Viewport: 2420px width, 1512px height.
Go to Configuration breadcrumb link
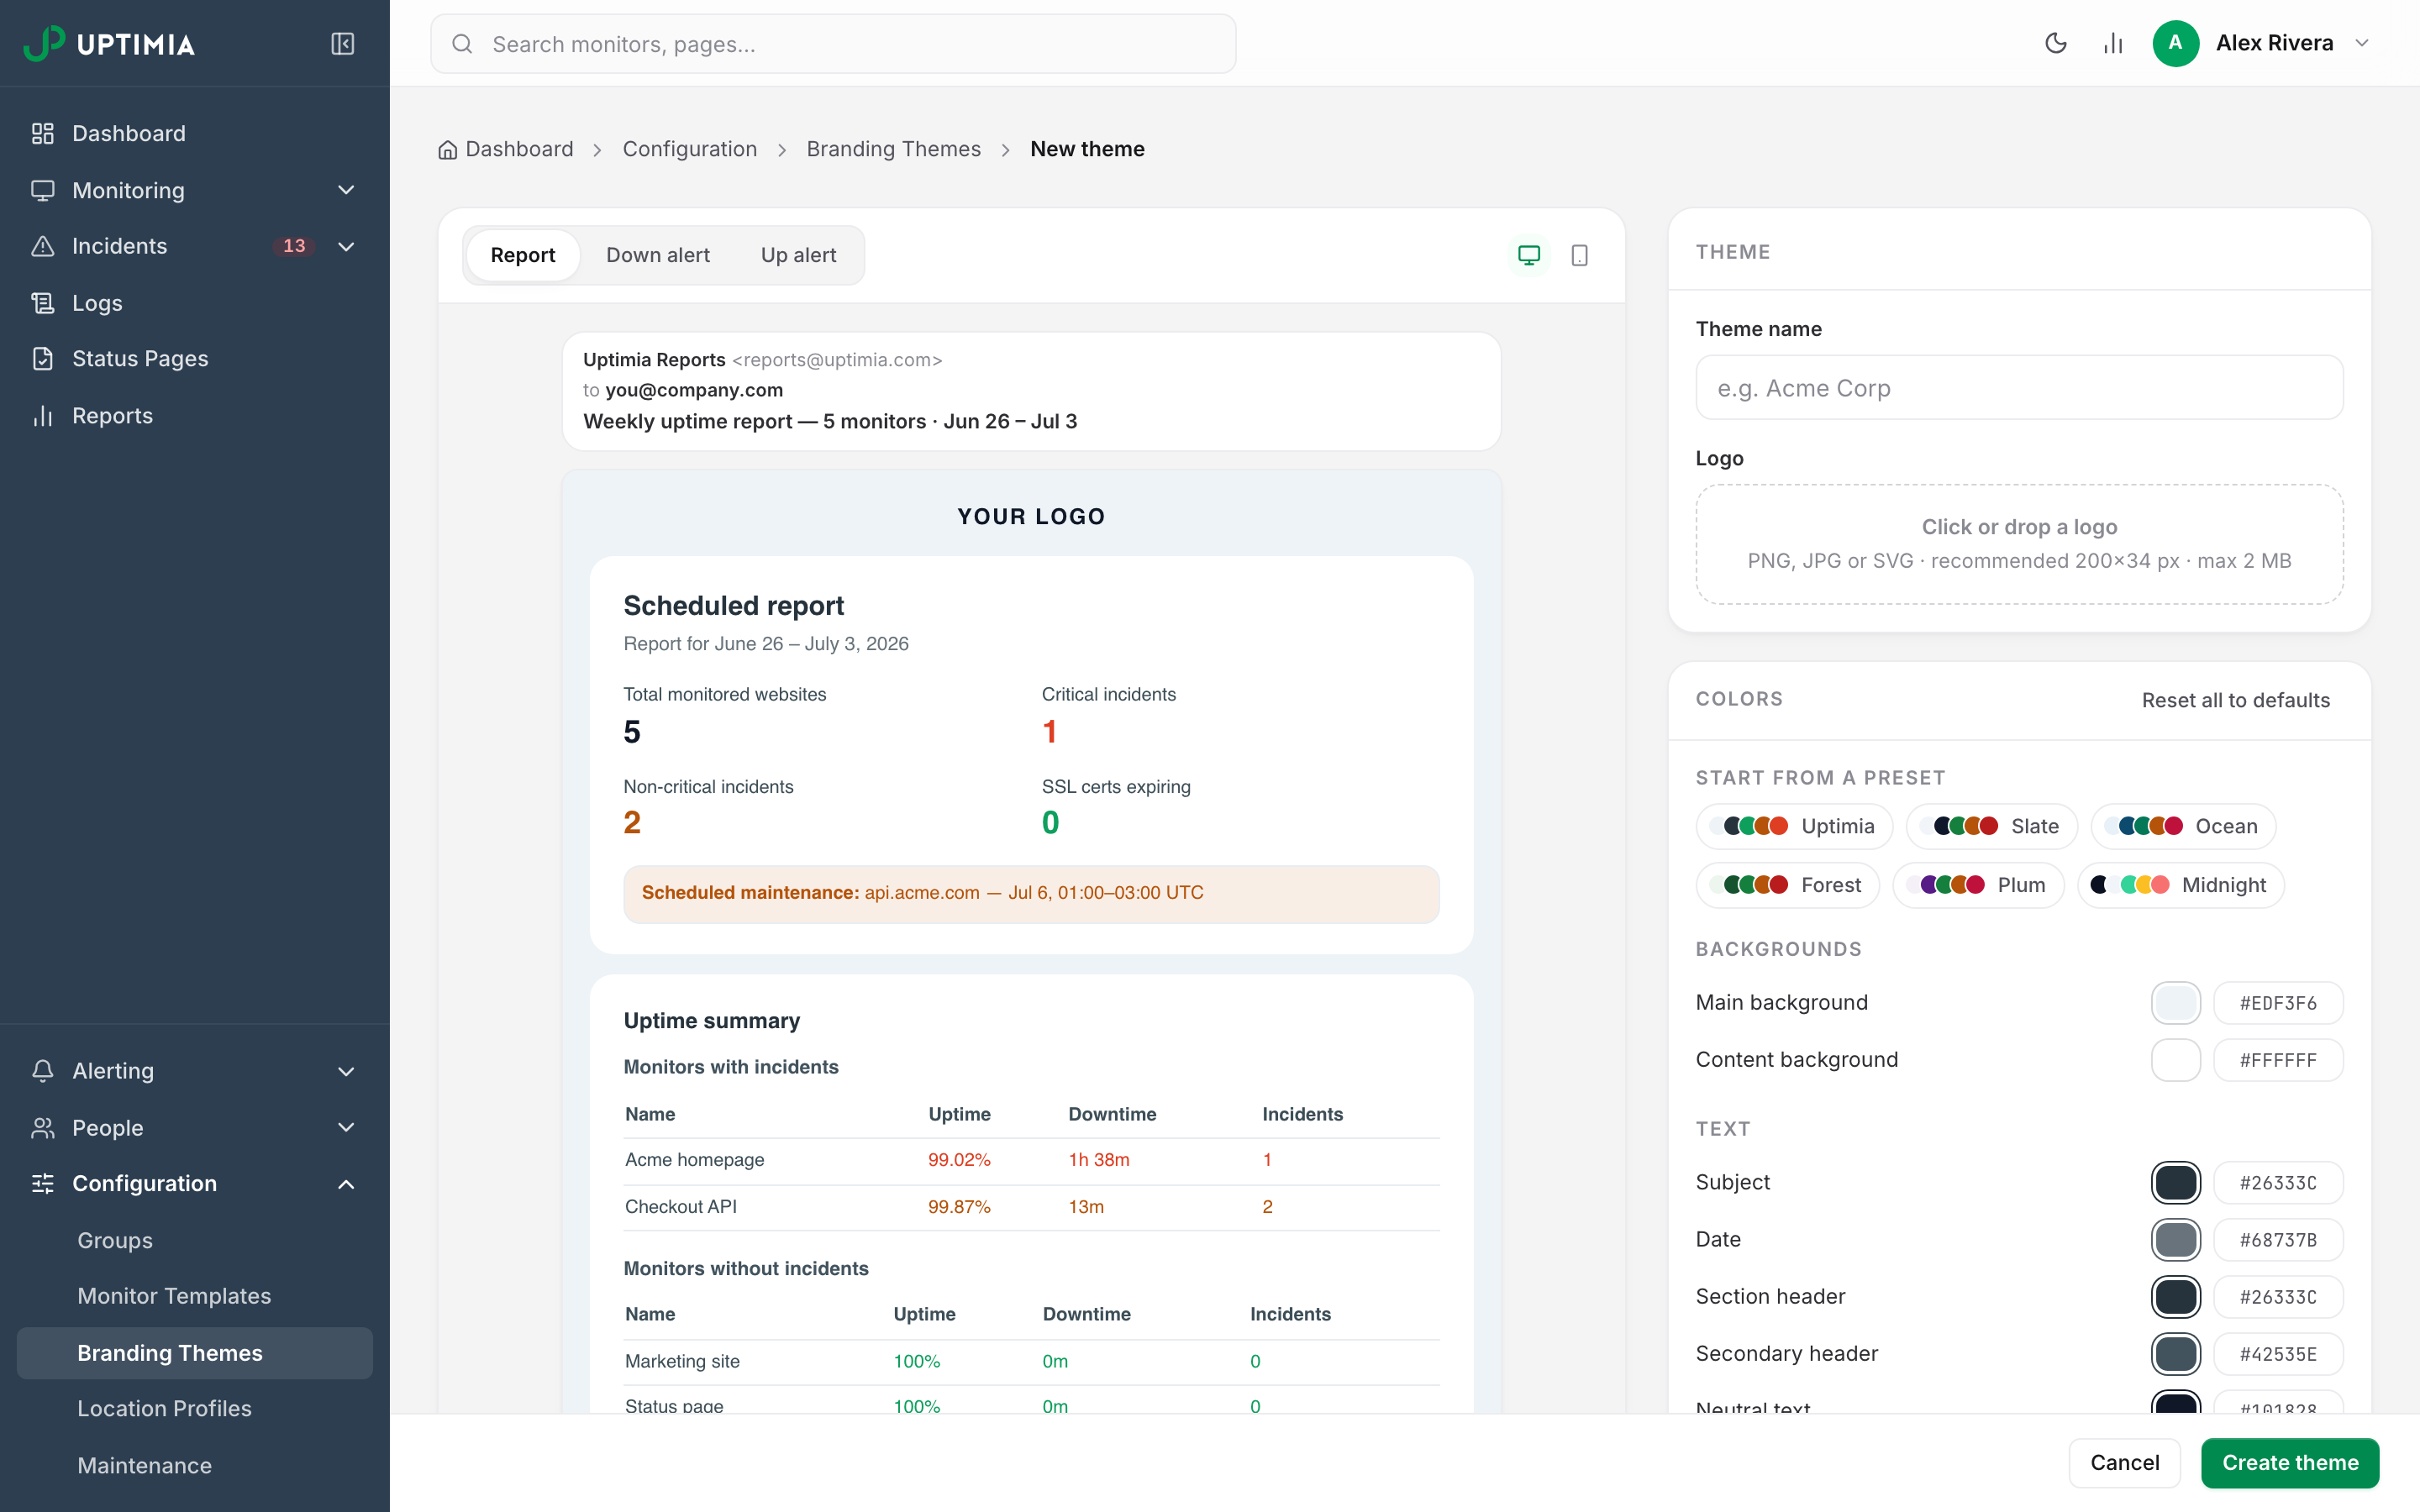click(690, 149)
